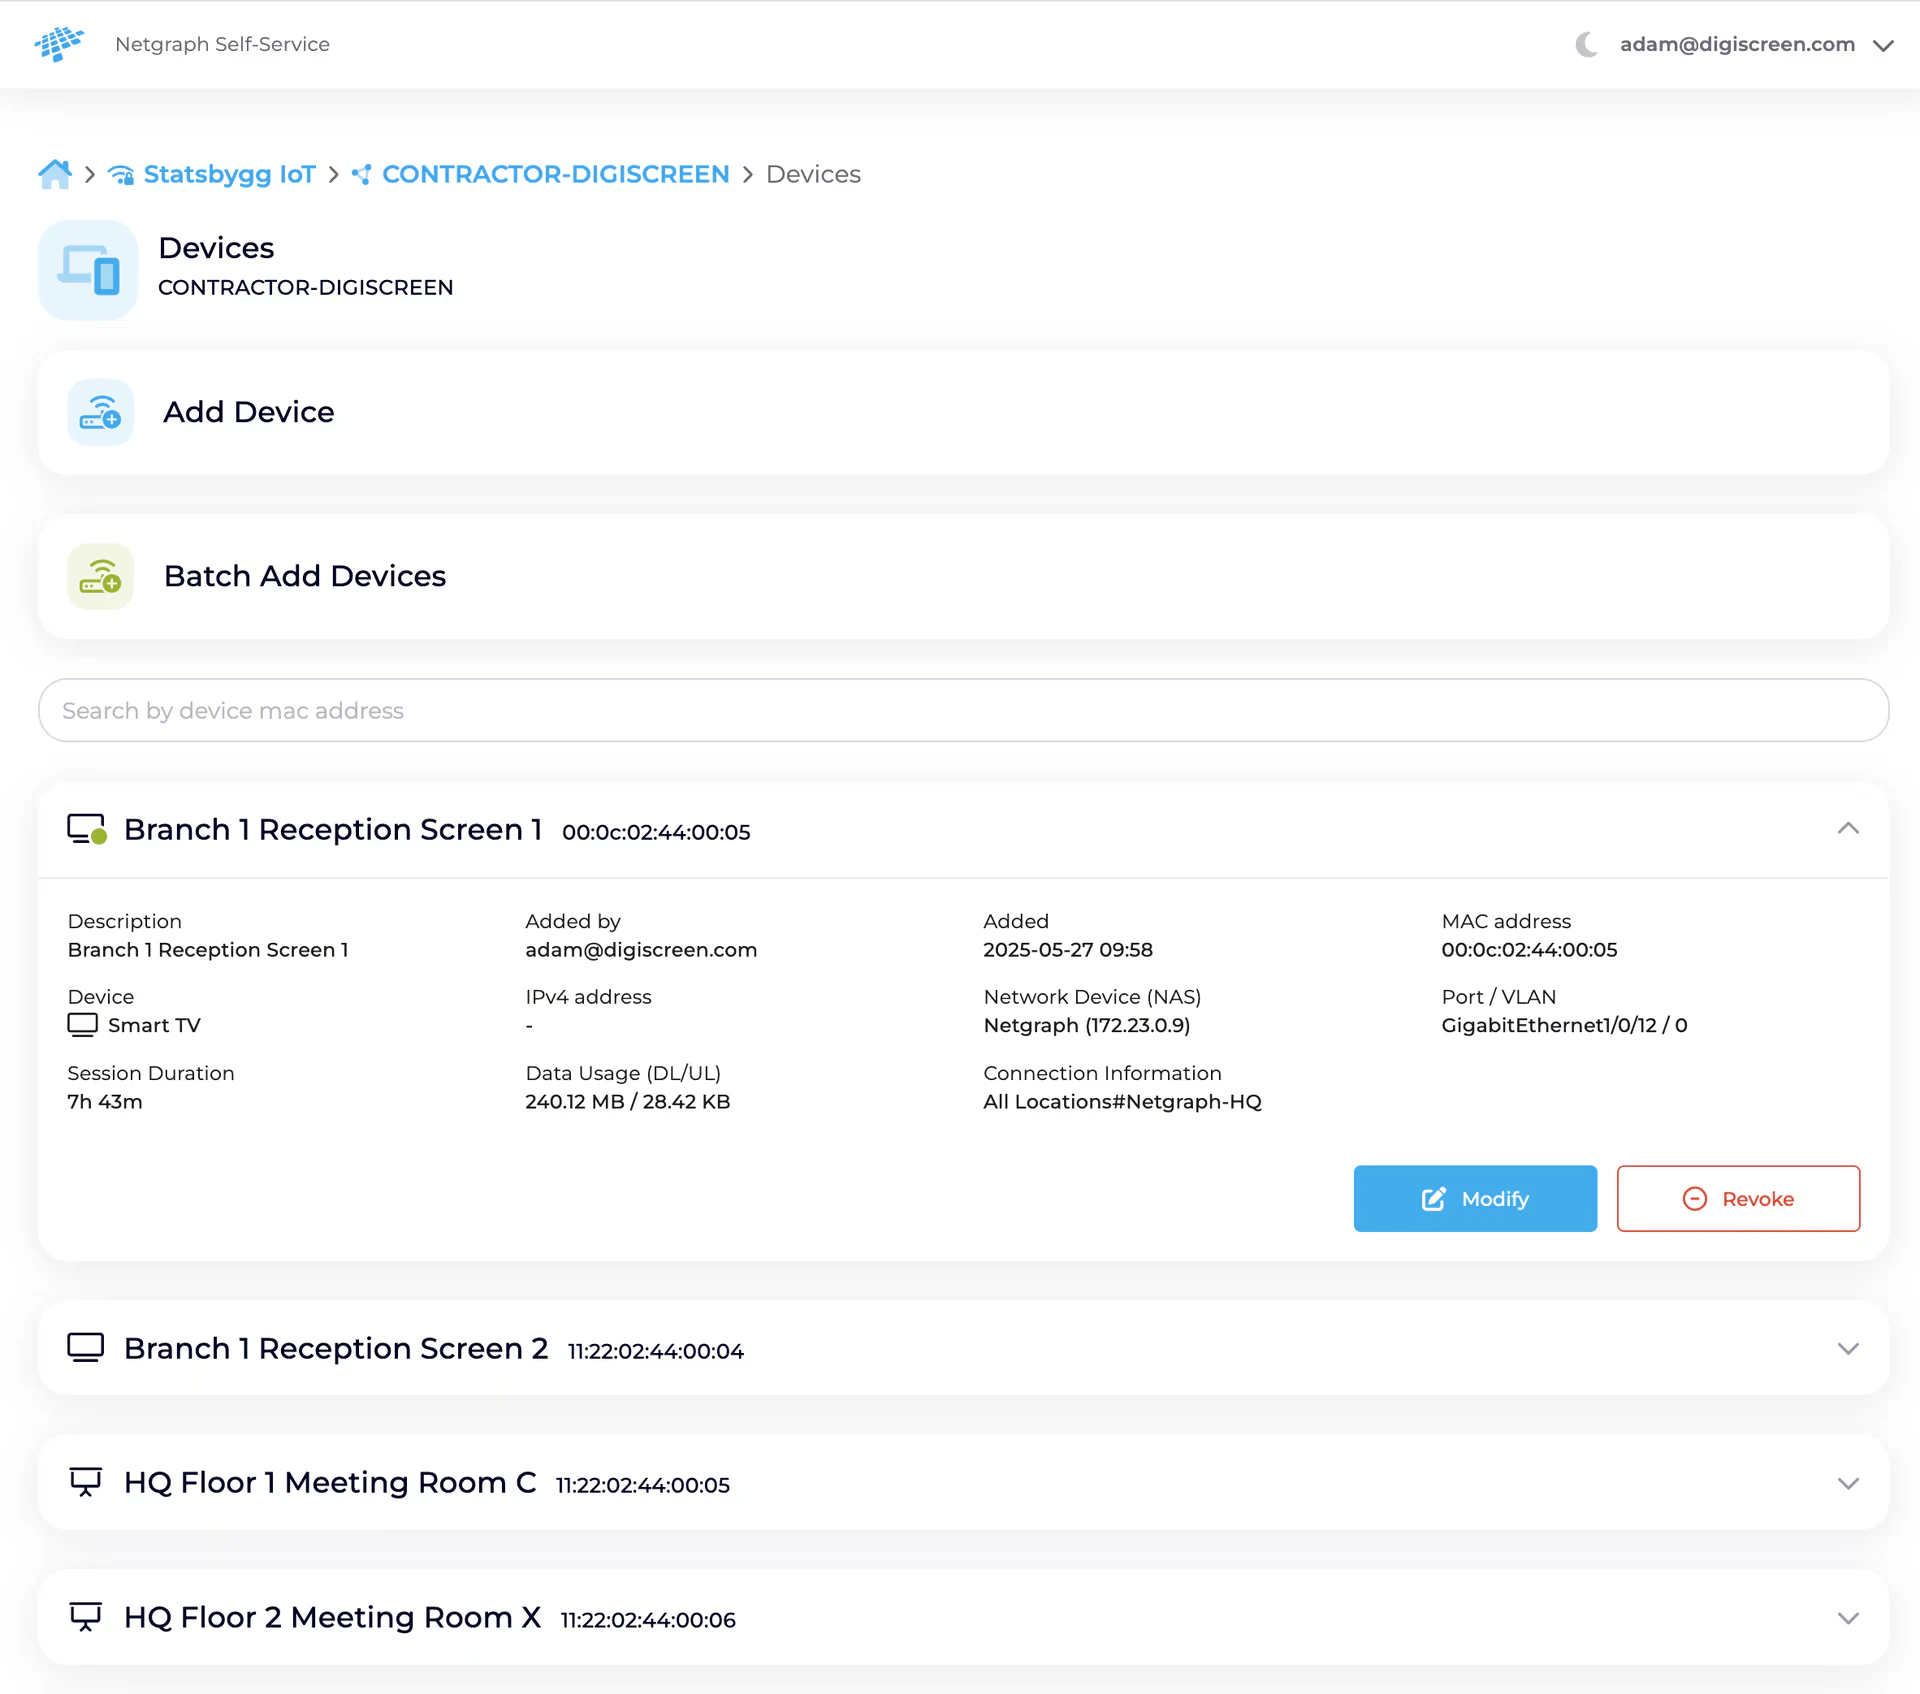Screen dimensions: 1920x1694
Task: Click the Batch Add Devices green icon
Action: click(x=100, y=576)
